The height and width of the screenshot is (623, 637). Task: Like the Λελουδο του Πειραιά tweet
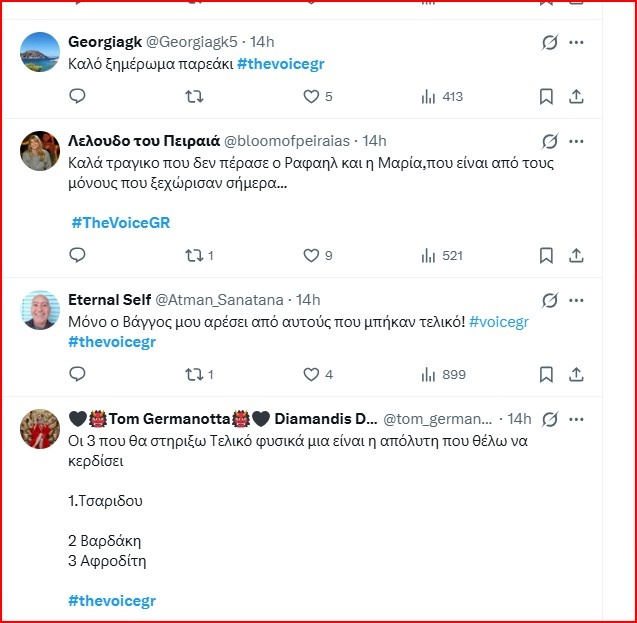pos(311,255)
